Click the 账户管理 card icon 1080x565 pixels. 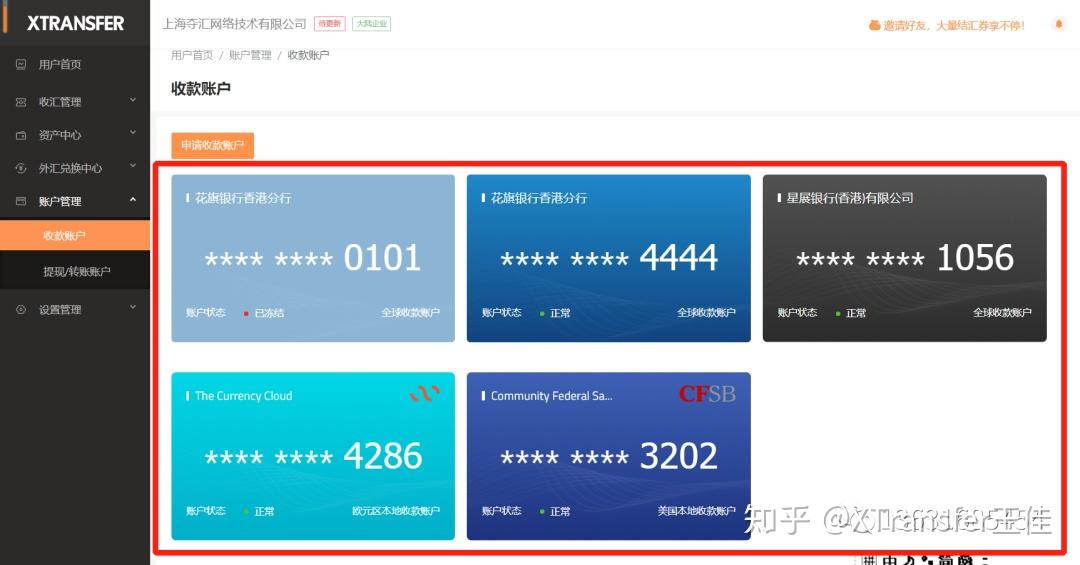pos(21,201)
